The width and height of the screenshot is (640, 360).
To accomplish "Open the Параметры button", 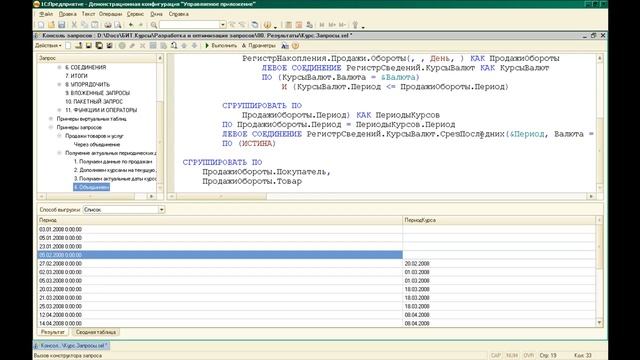I will tap(259, 46).
